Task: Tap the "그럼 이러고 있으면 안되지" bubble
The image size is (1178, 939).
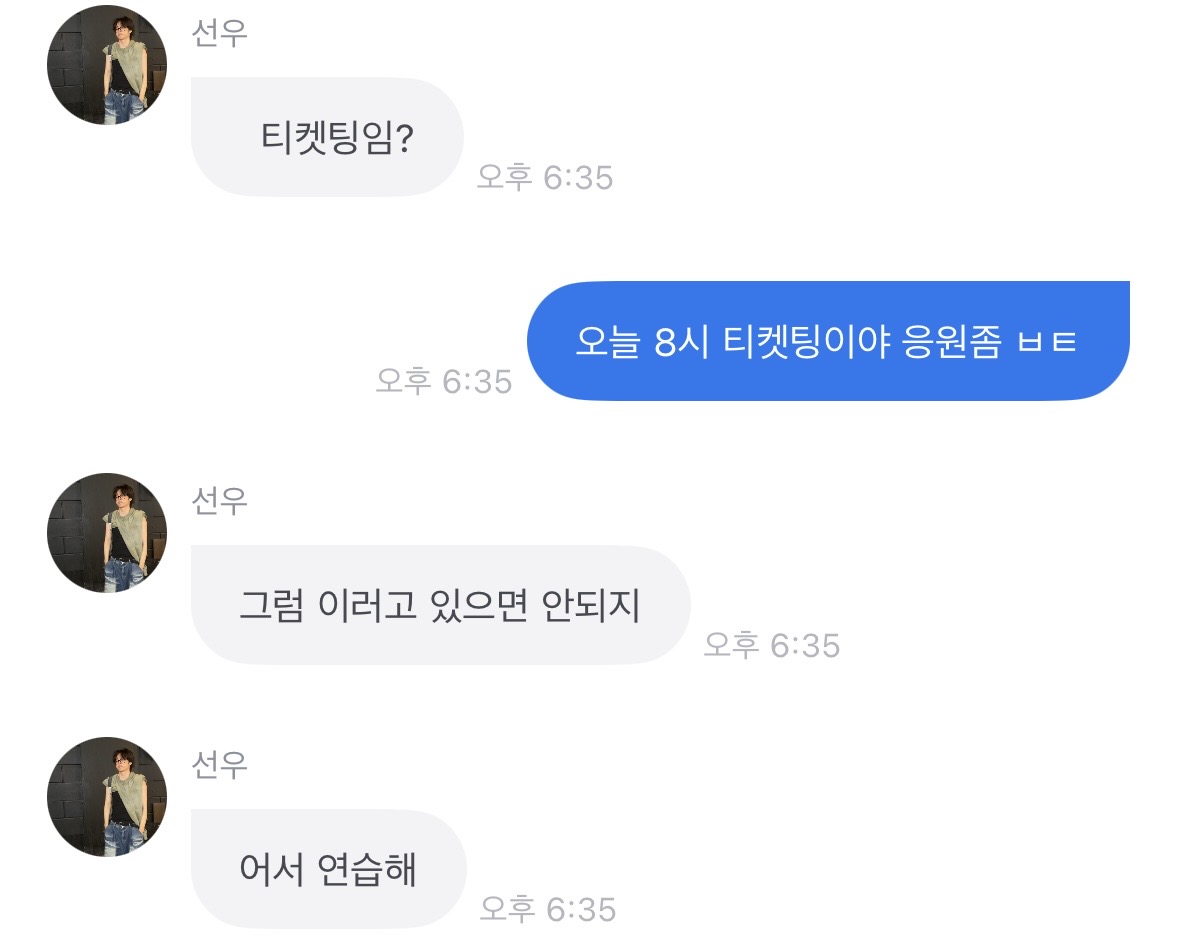Action: coord(440,605)
